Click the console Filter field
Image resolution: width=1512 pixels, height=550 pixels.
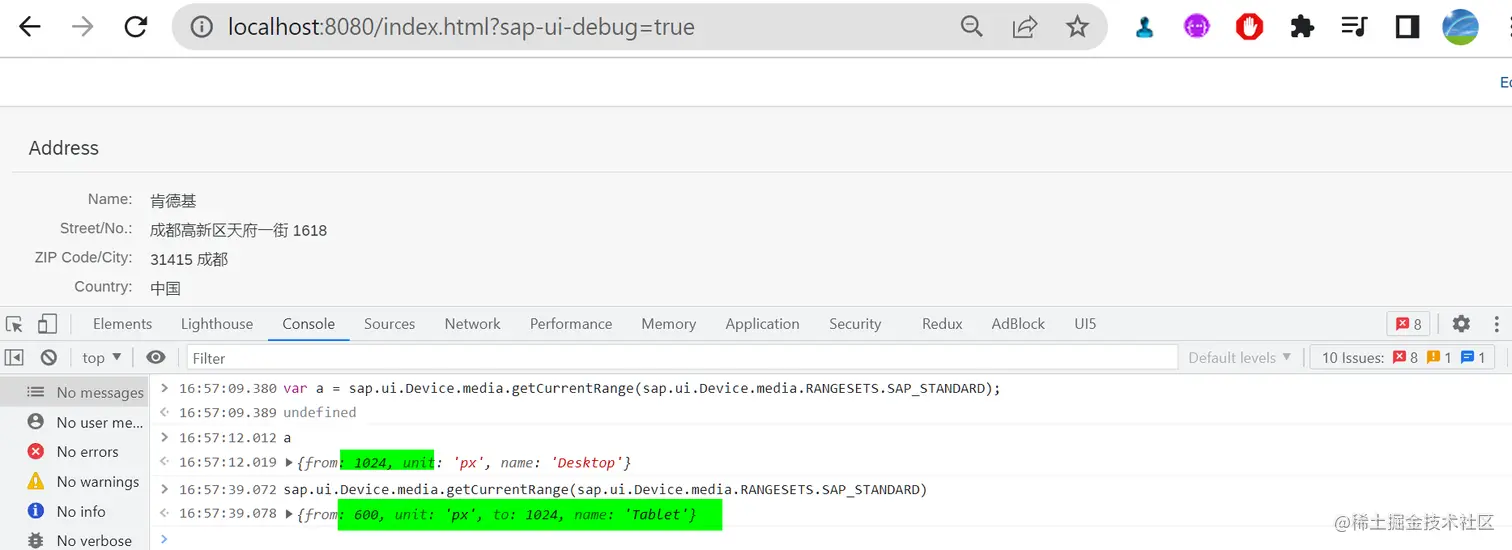pyautogui.click(x=682, y=358)
